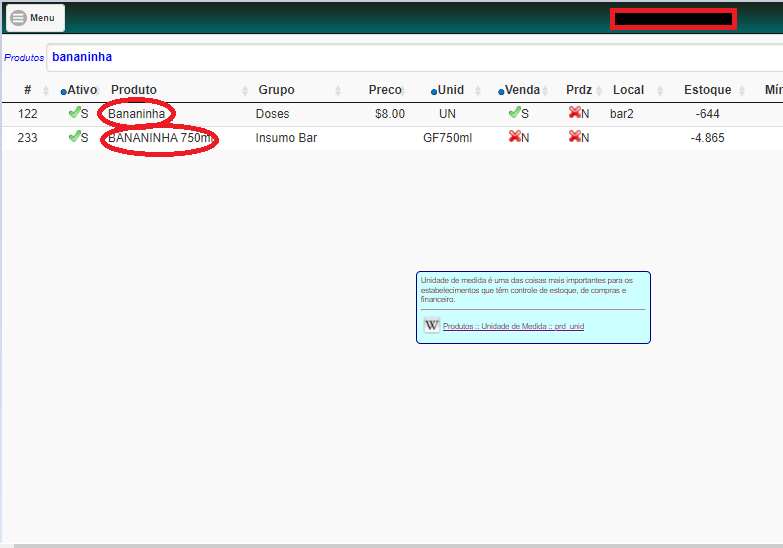Sort by Estoque column header

[708, 90]
